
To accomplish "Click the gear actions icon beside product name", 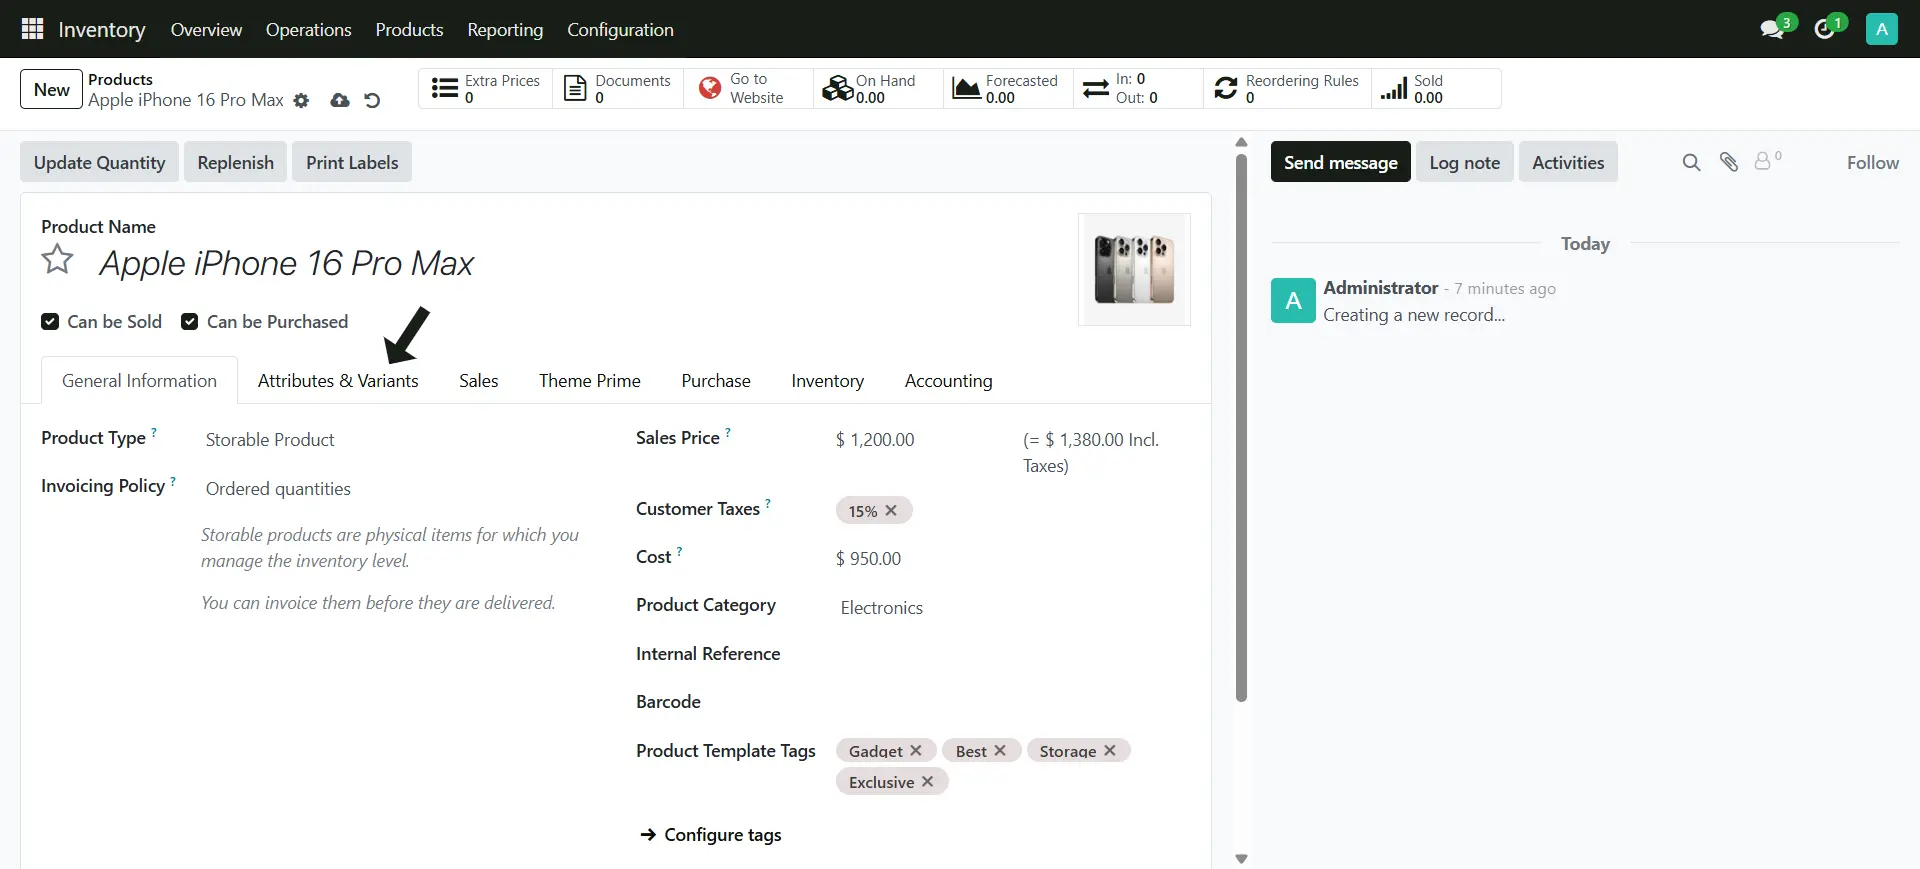I will (x=301, y=101).
